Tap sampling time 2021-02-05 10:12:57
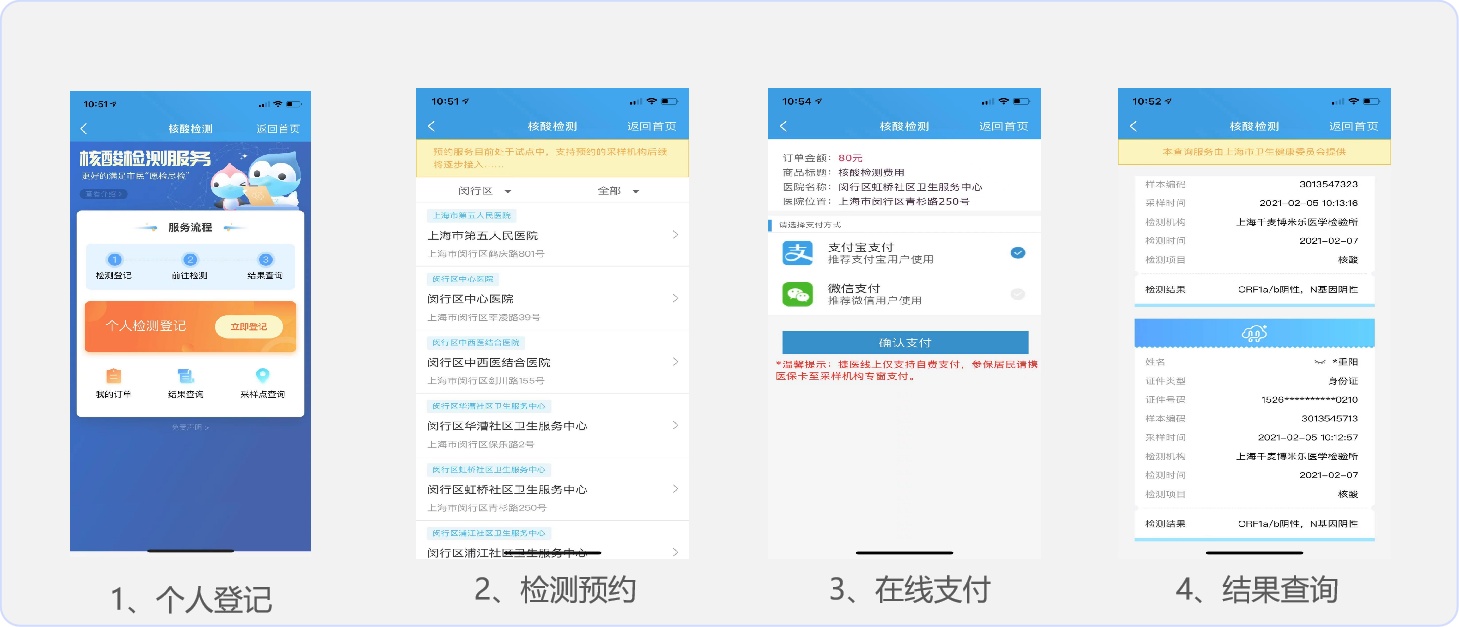 pyautogui.click(x=1308, y=437)
